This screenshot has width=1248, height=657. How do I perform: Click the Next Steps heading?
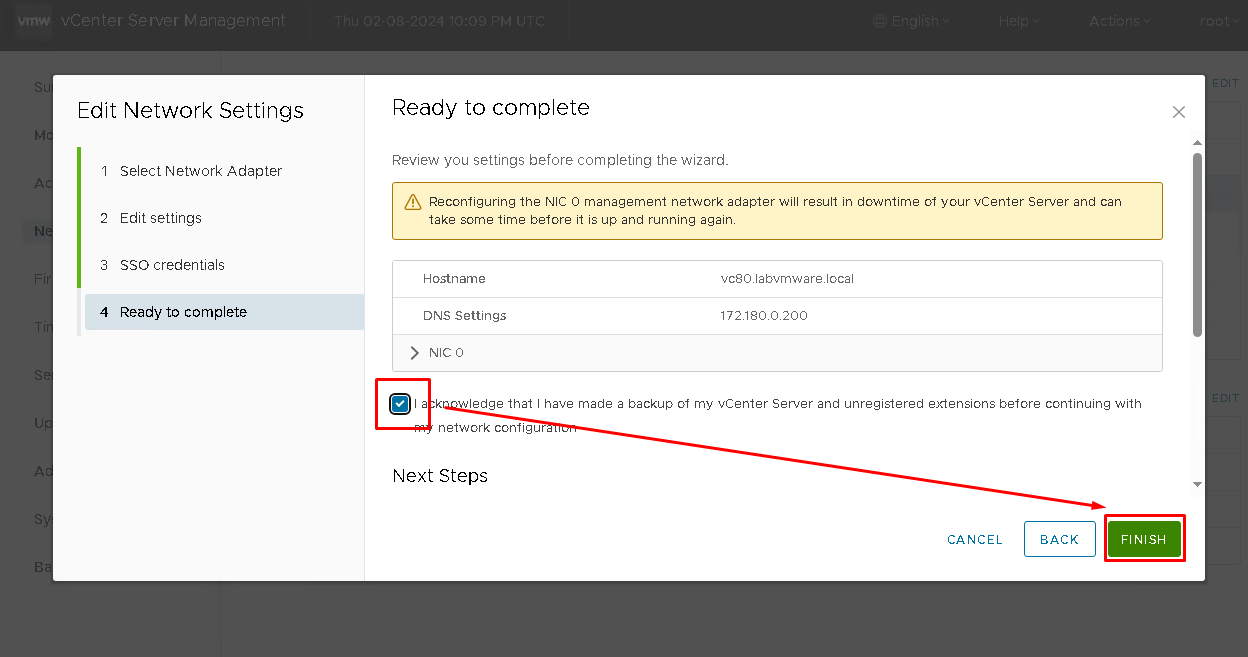[440, 476]
